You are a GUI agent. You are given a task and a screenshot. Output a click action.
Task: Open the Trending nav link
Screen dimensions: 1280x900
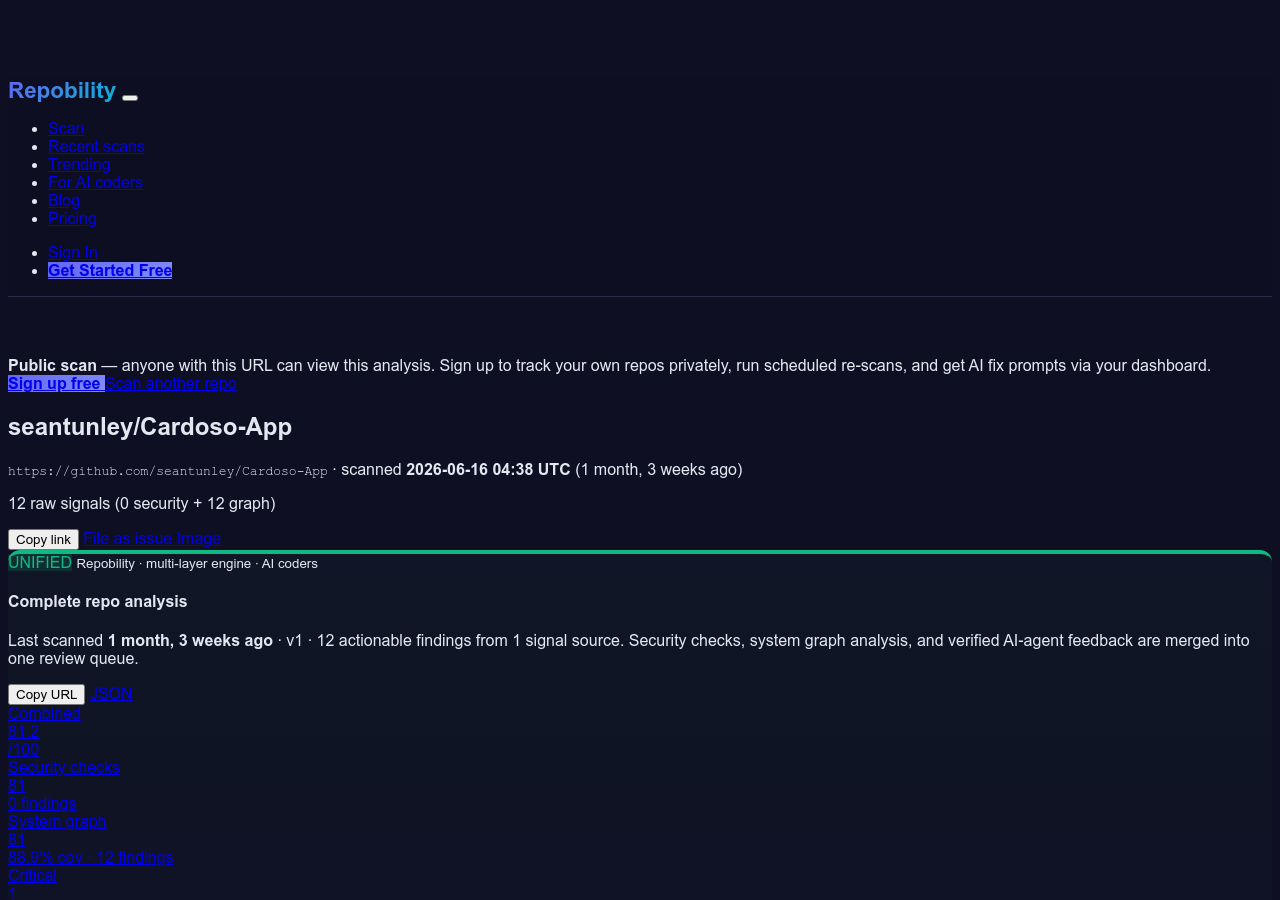pyautogui.click(x=79, y=164)
